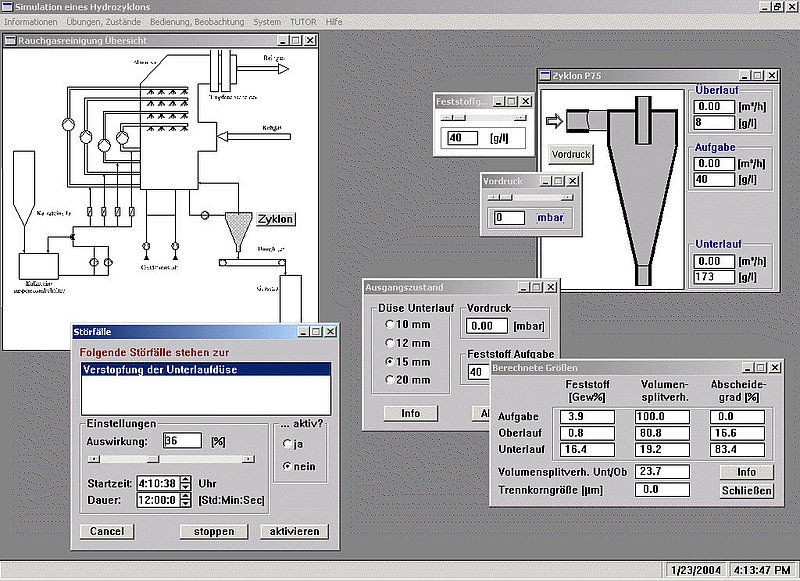Screen dimensions: 800x581
Task: Click the Zyklon P75 window title icon
Action: (x=545, y=75)
